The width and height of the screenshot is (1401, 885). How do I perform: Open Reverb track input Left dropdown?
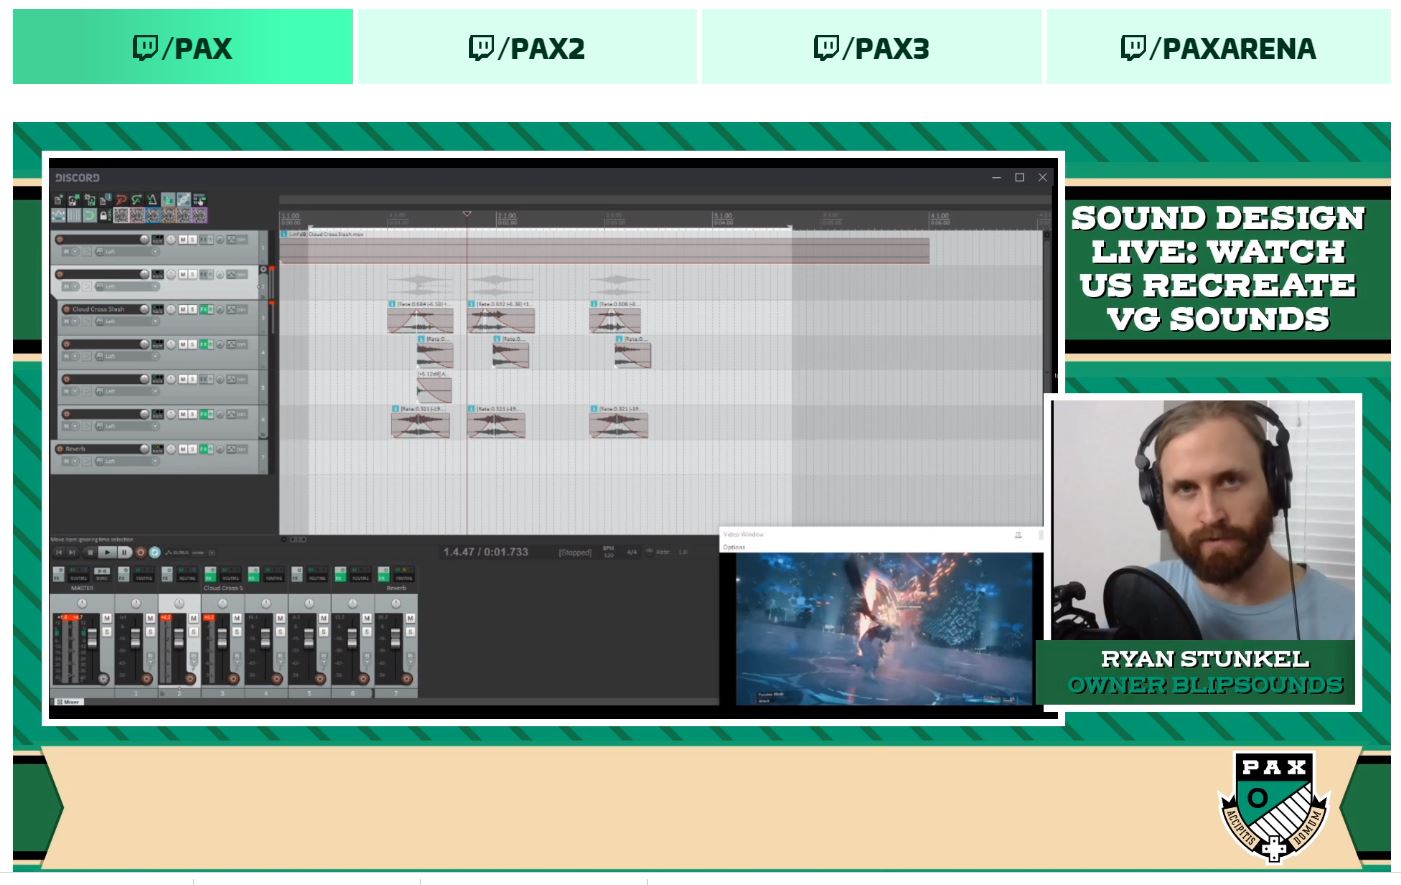128,461
